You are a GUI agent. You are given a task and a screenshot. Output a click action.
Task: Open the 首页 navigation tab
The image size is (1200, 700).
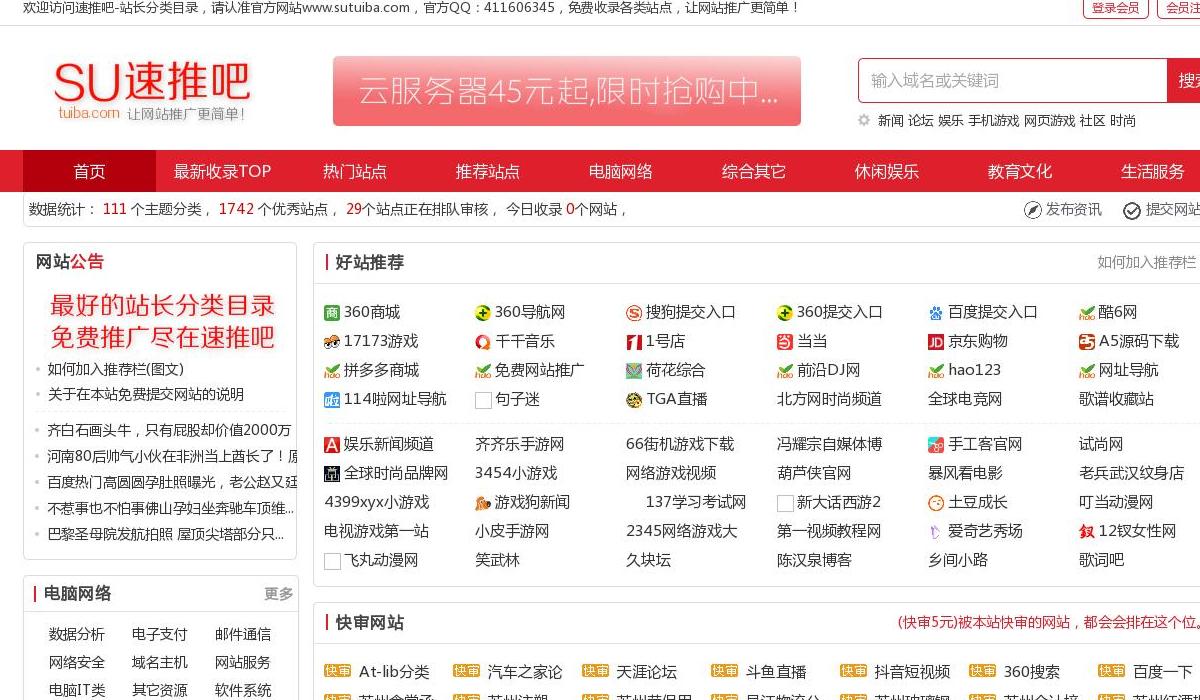point(89,171)
